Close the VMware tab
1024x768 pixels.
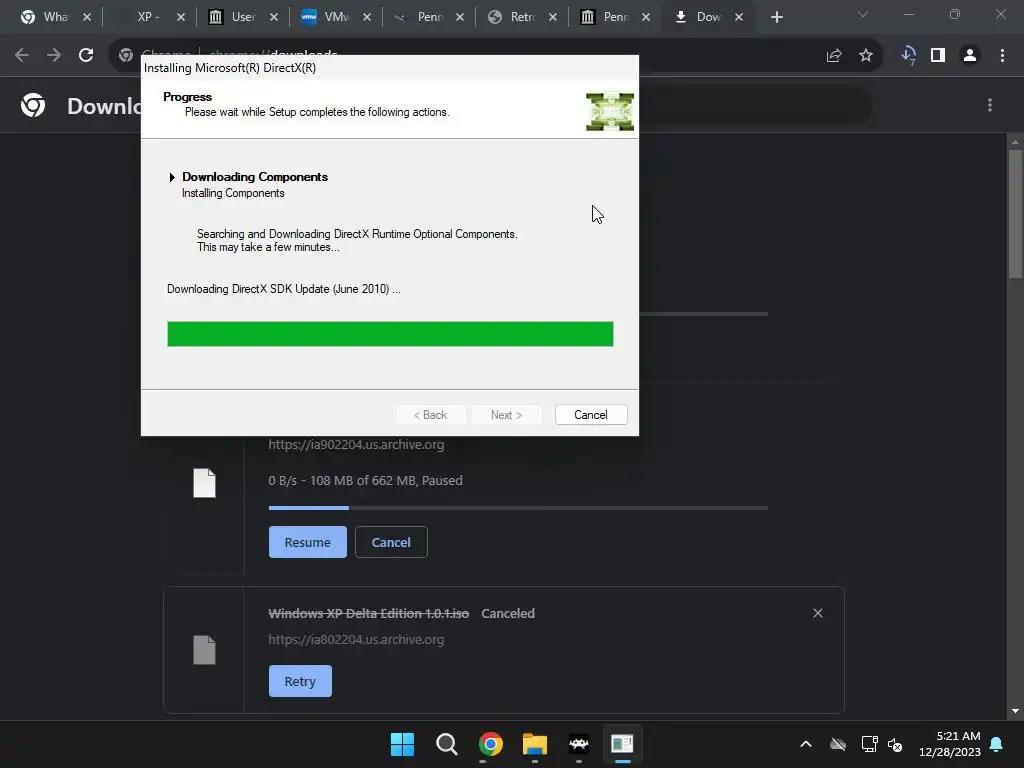coord(367,18)
